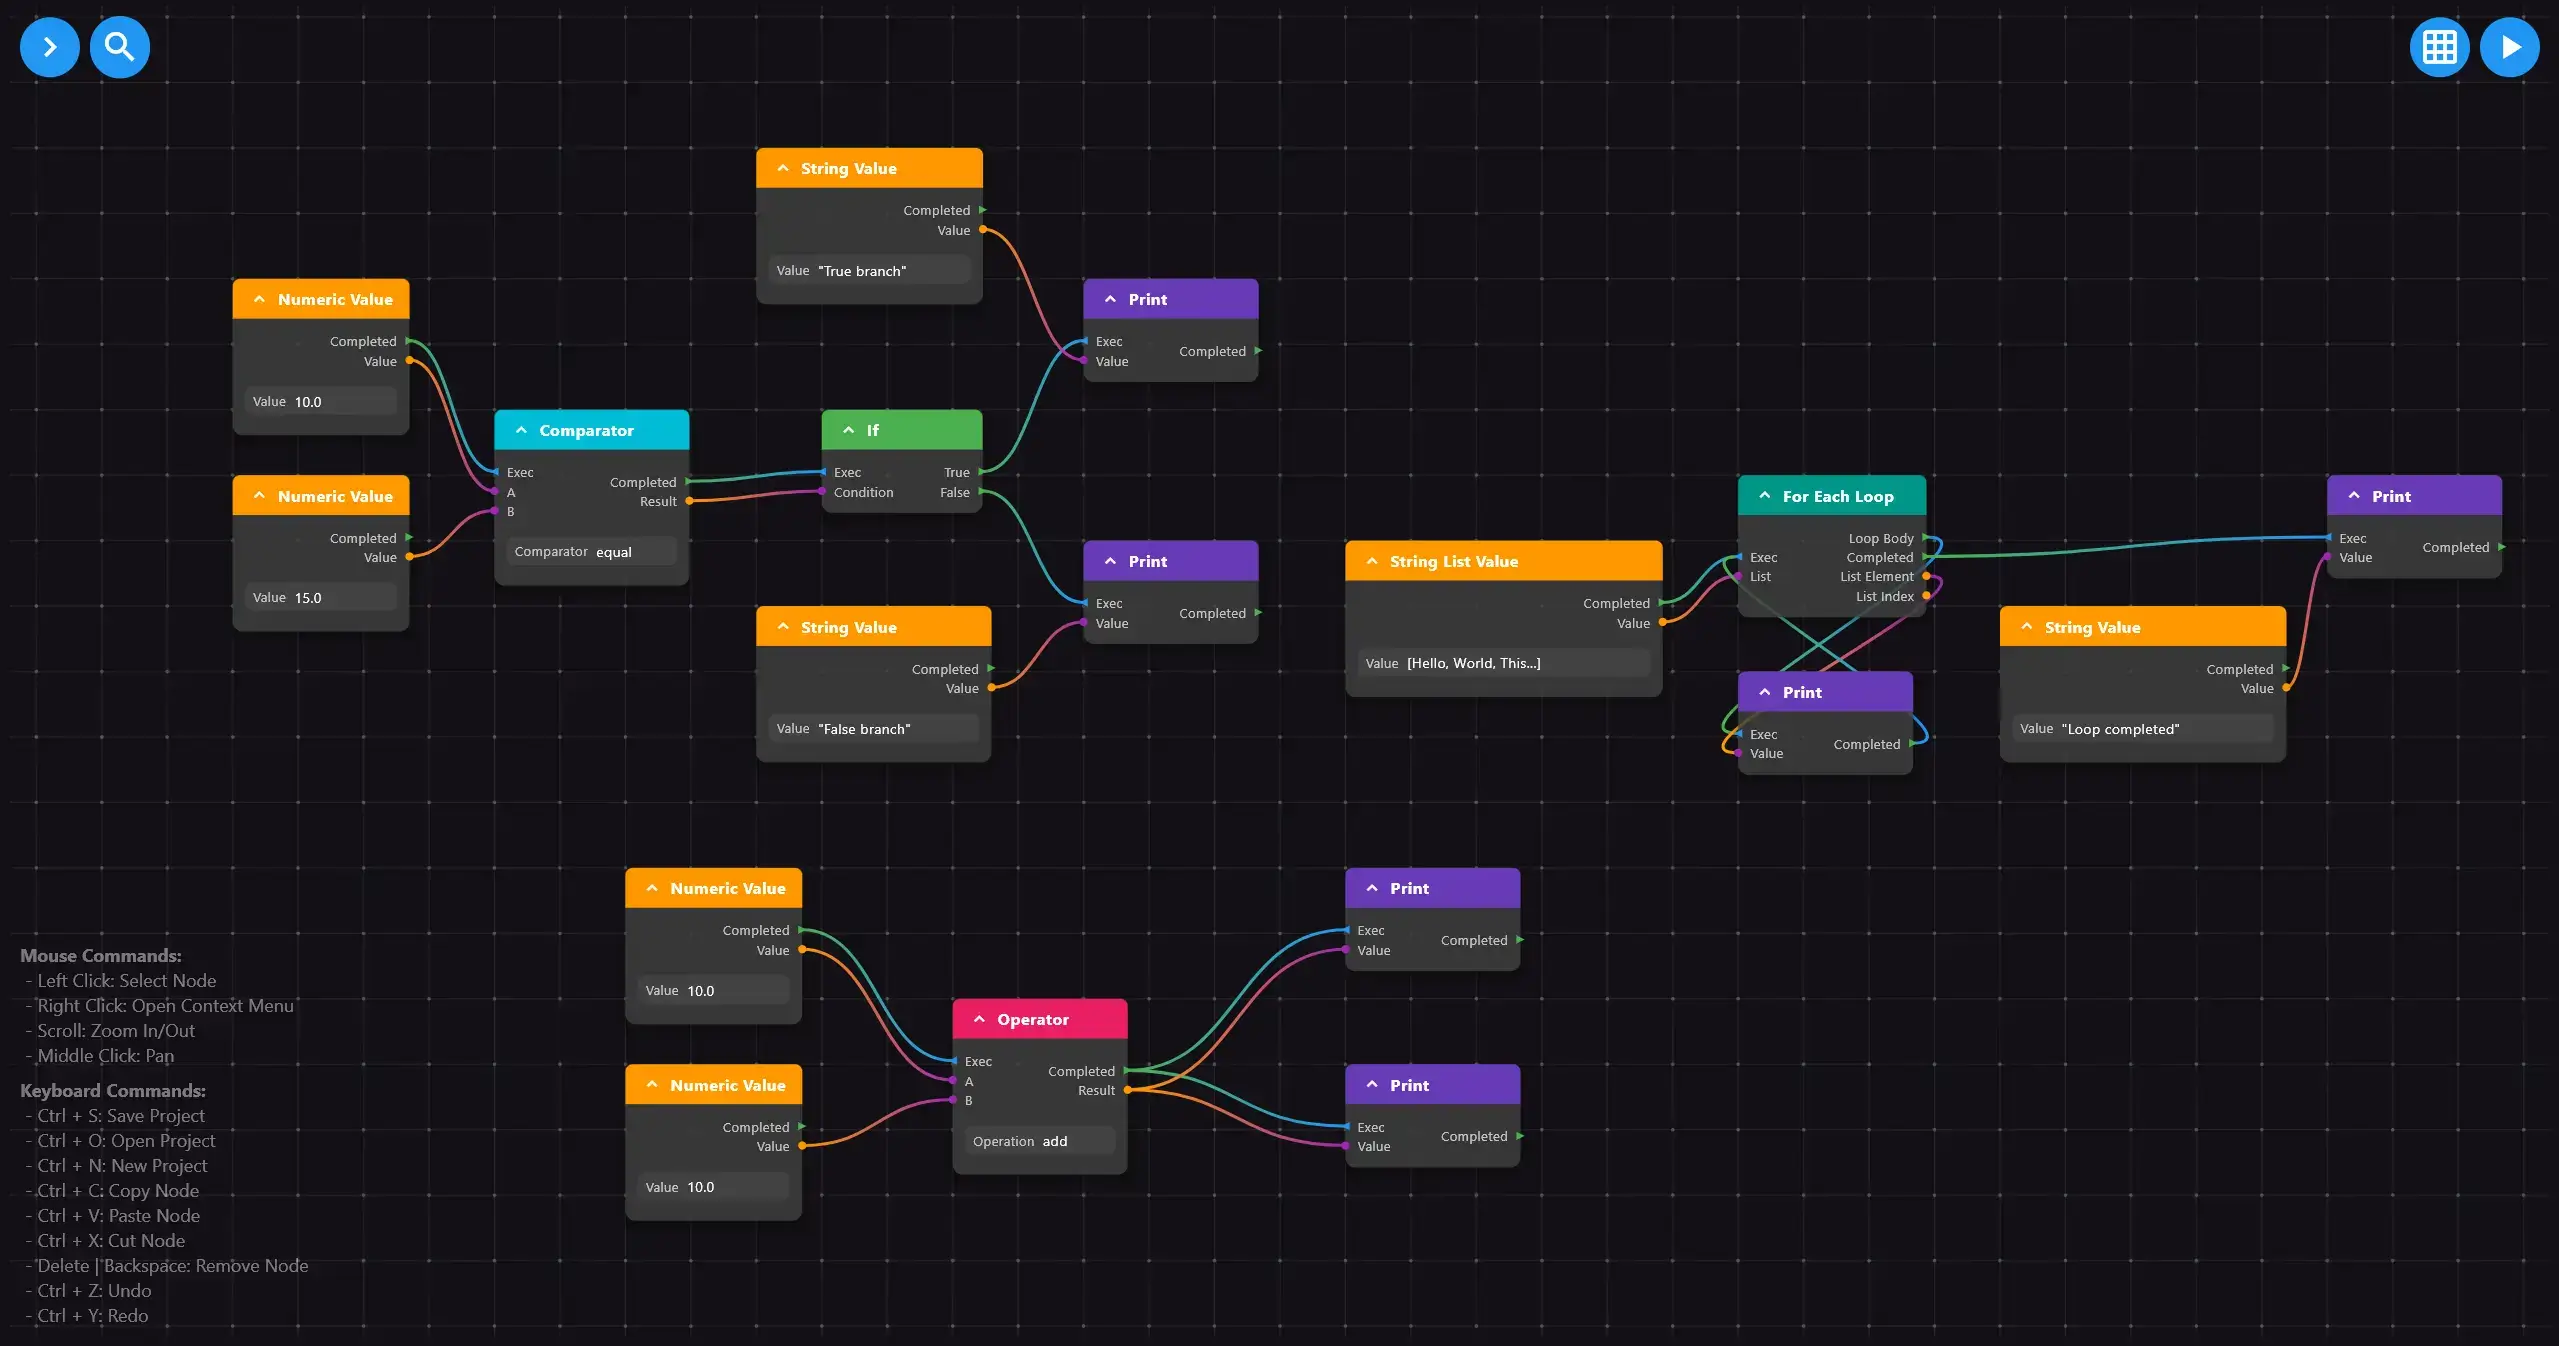Collapse the String List Value node

click(x=1372, y=562)
